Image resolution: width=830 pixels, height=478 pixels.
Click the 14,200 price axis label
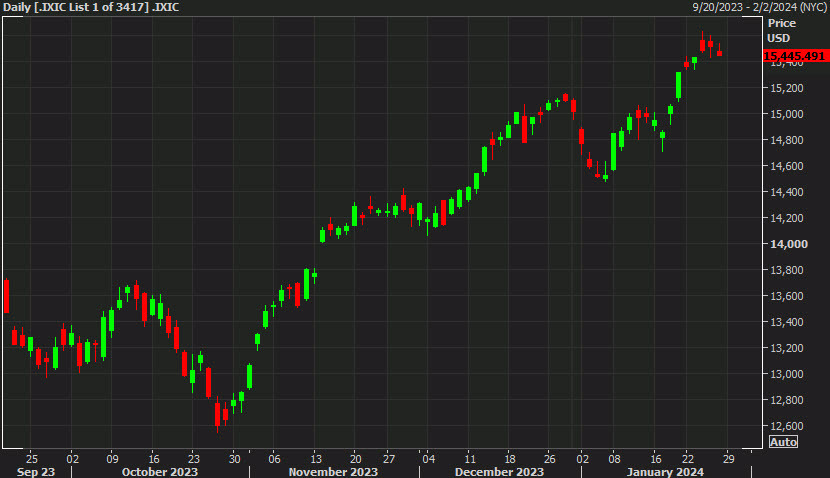point(787,218)
